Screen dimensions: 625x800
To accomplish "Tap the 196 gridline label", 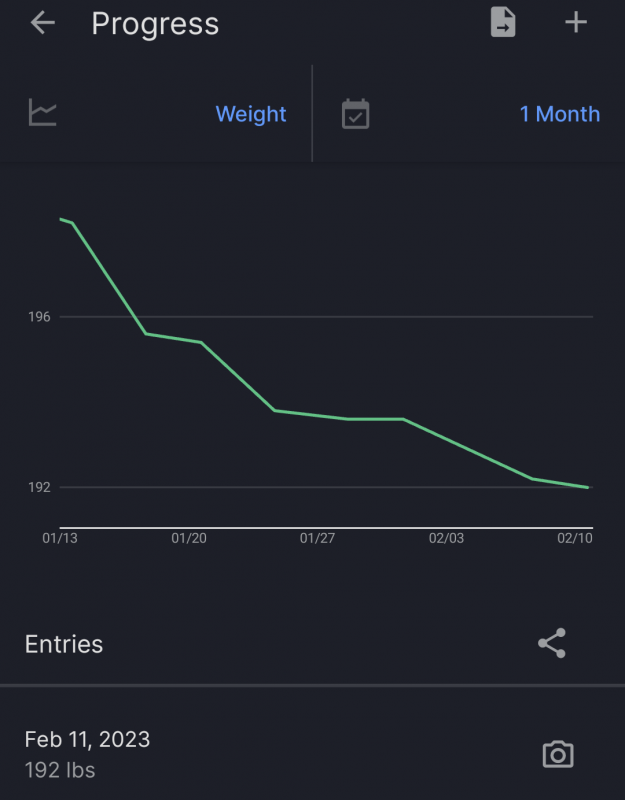I will (39, 317).
